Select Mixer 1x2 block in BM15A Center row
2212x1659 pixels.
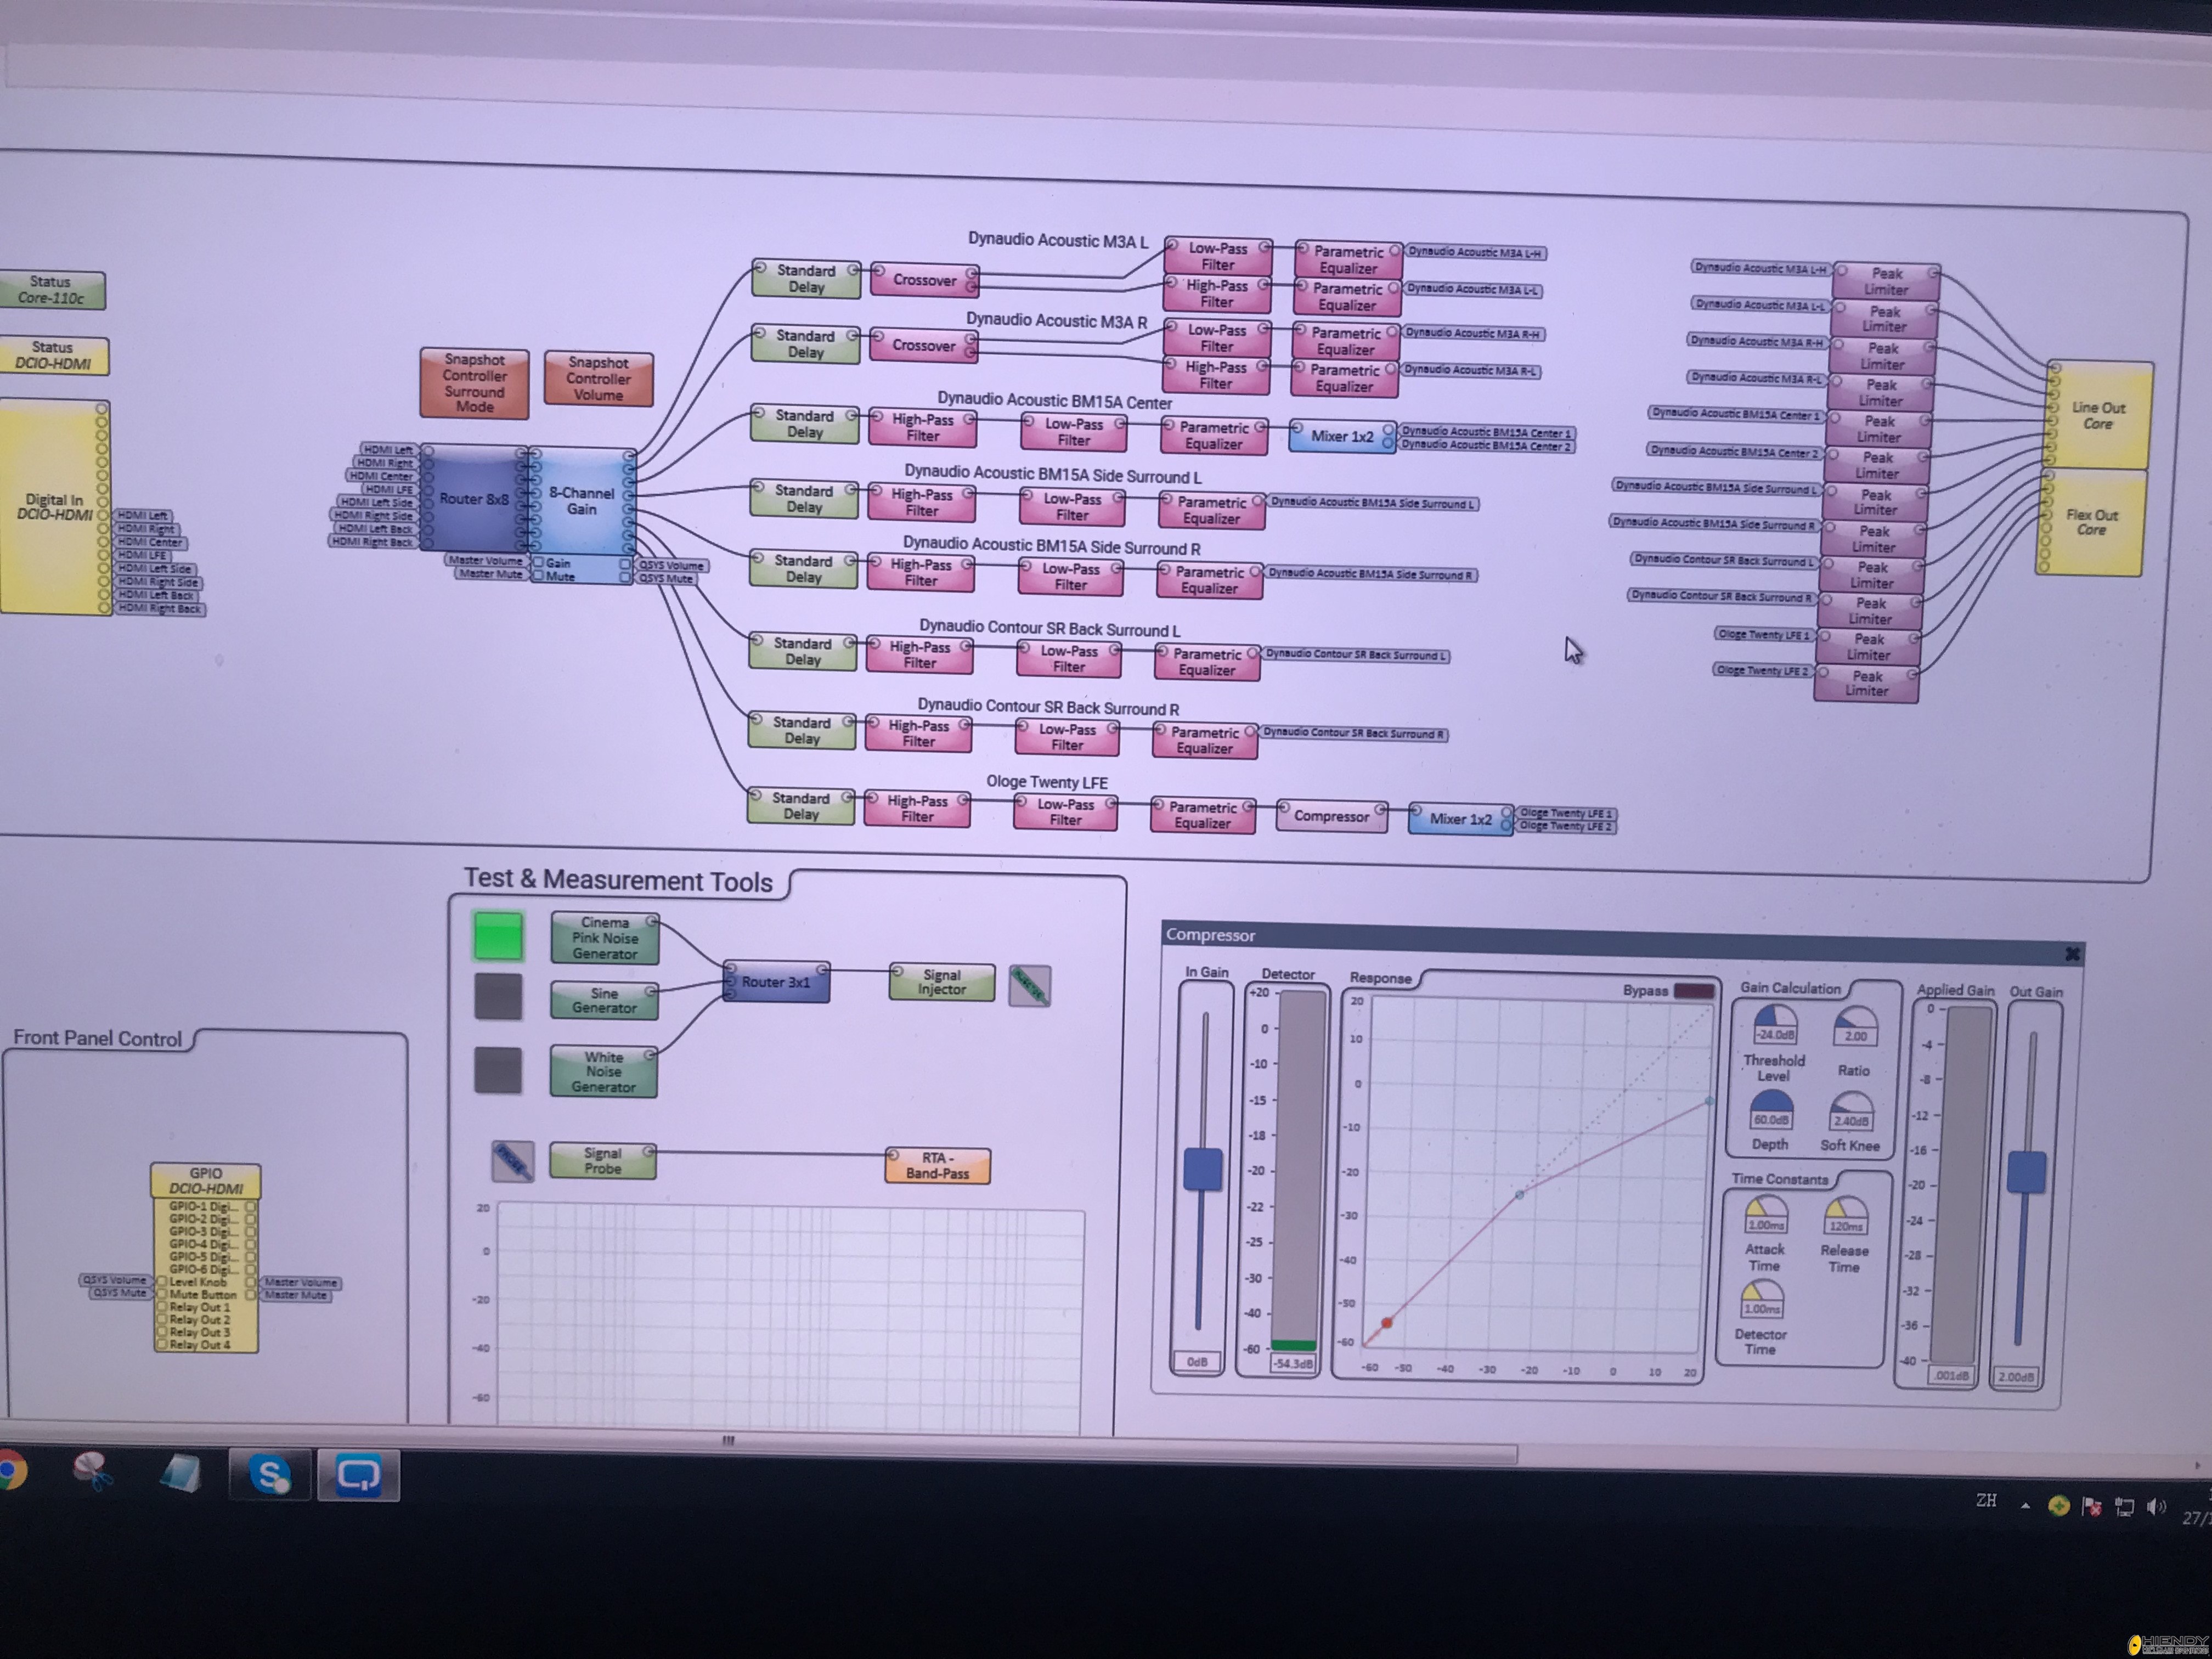click(1342, 436)
